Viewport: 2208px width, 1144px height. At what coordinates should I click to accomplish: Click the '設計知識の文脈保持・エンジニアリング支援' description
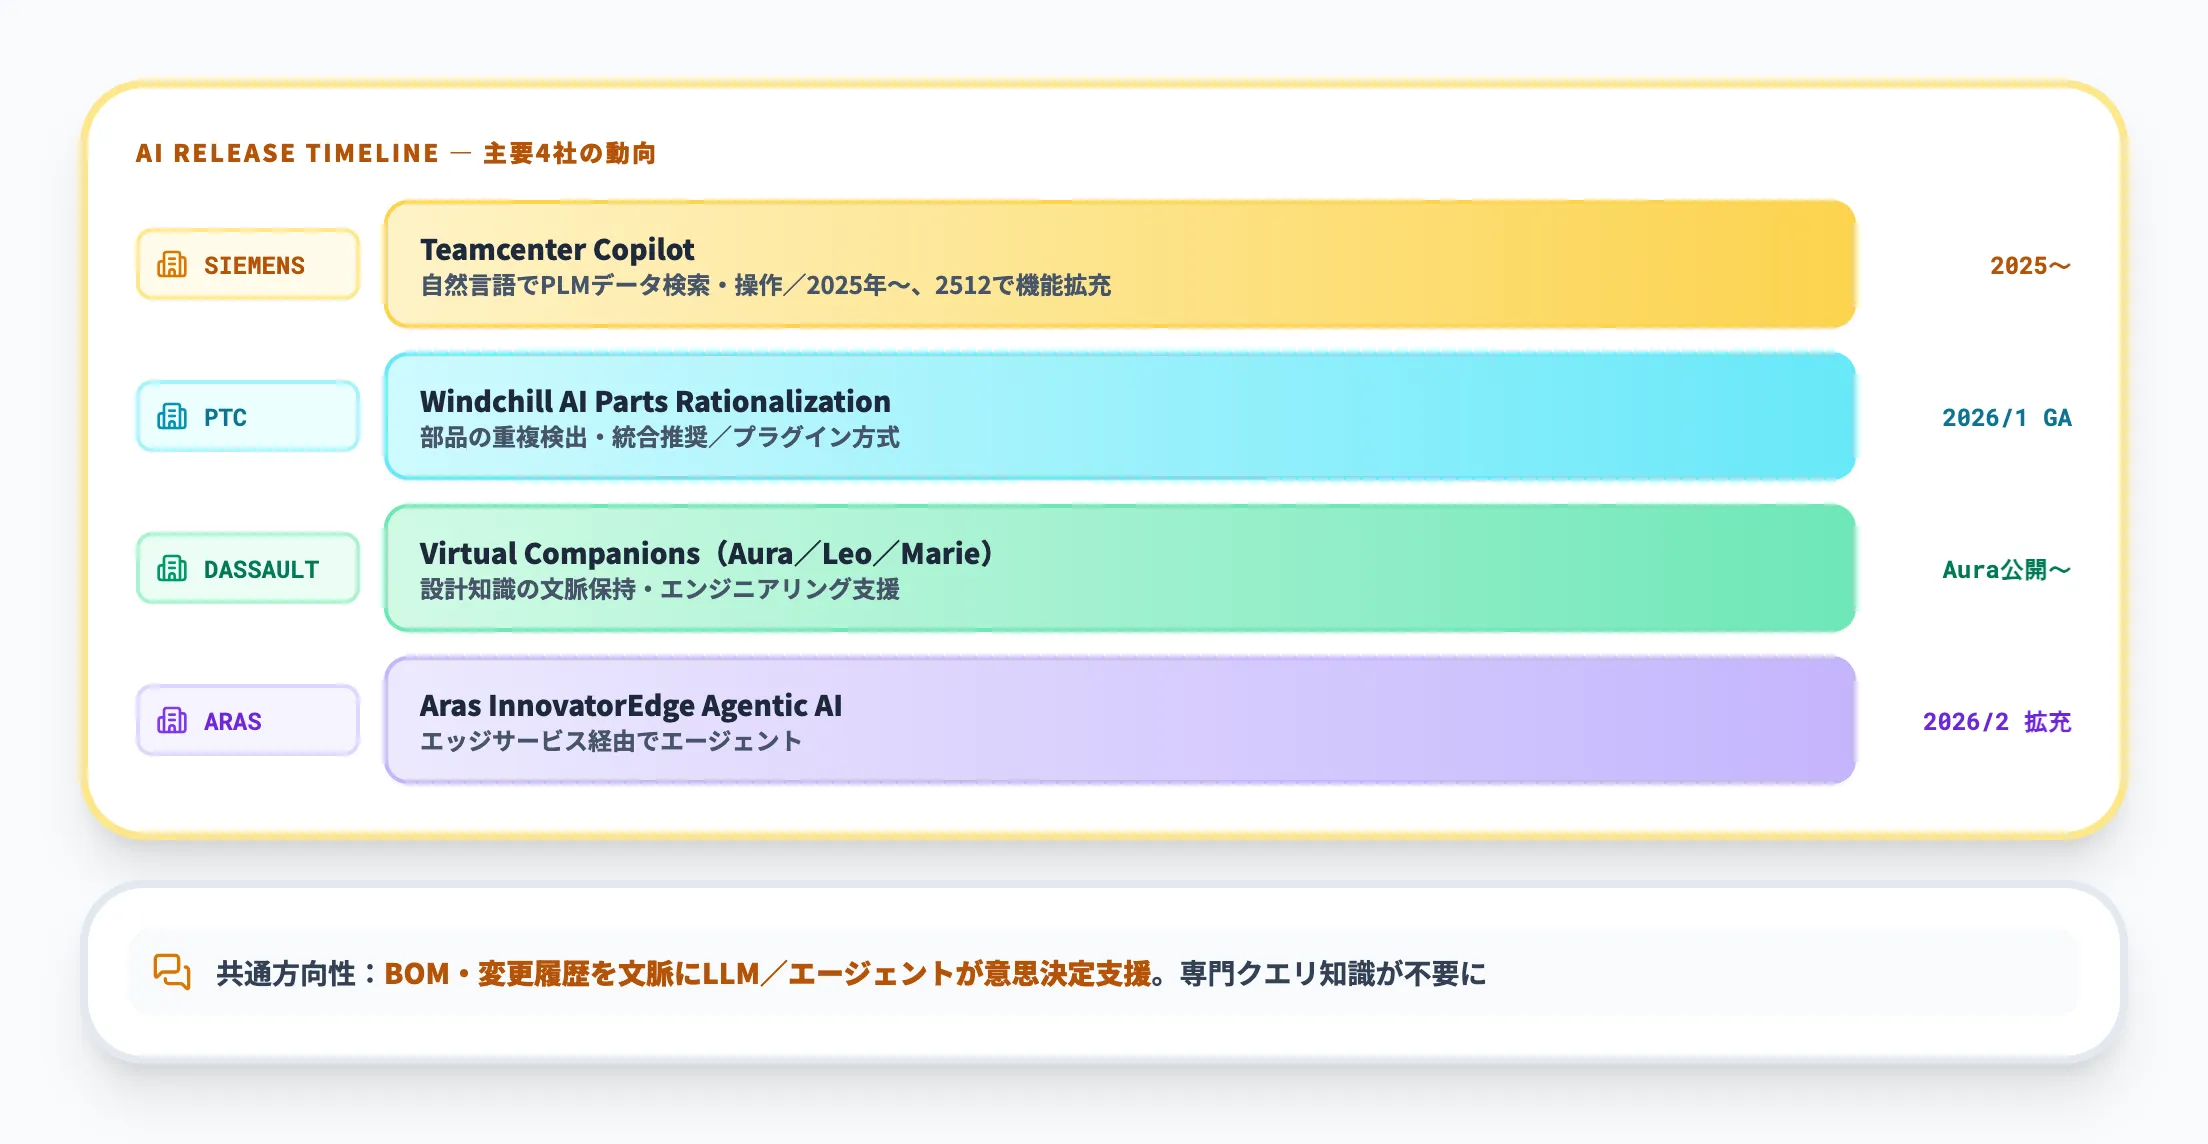click(660, 590)
